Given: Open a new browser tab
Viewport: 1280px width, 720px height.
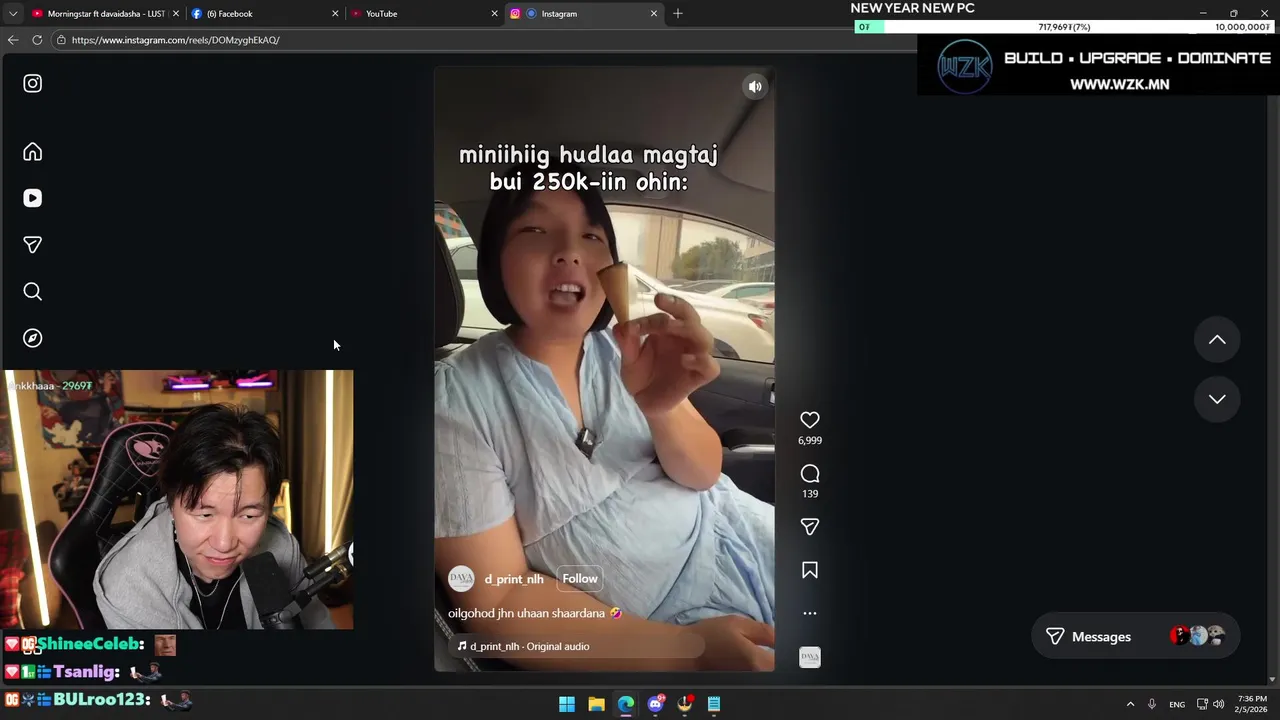Looking at the screenshot, I should click(x=678, y=14).
